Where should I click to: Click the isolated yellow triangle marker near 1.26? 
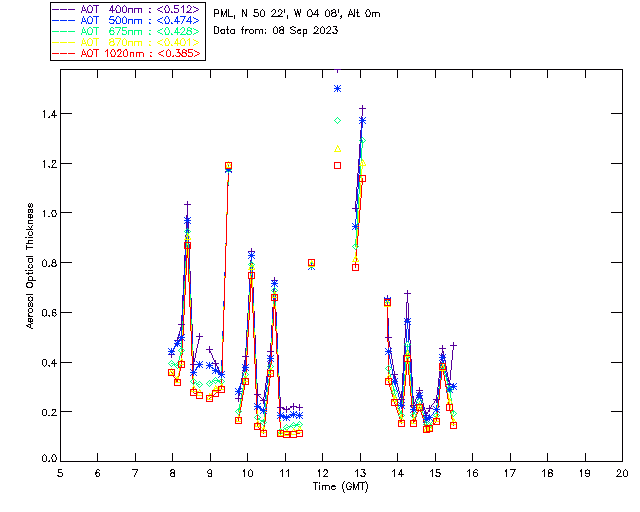337,148
